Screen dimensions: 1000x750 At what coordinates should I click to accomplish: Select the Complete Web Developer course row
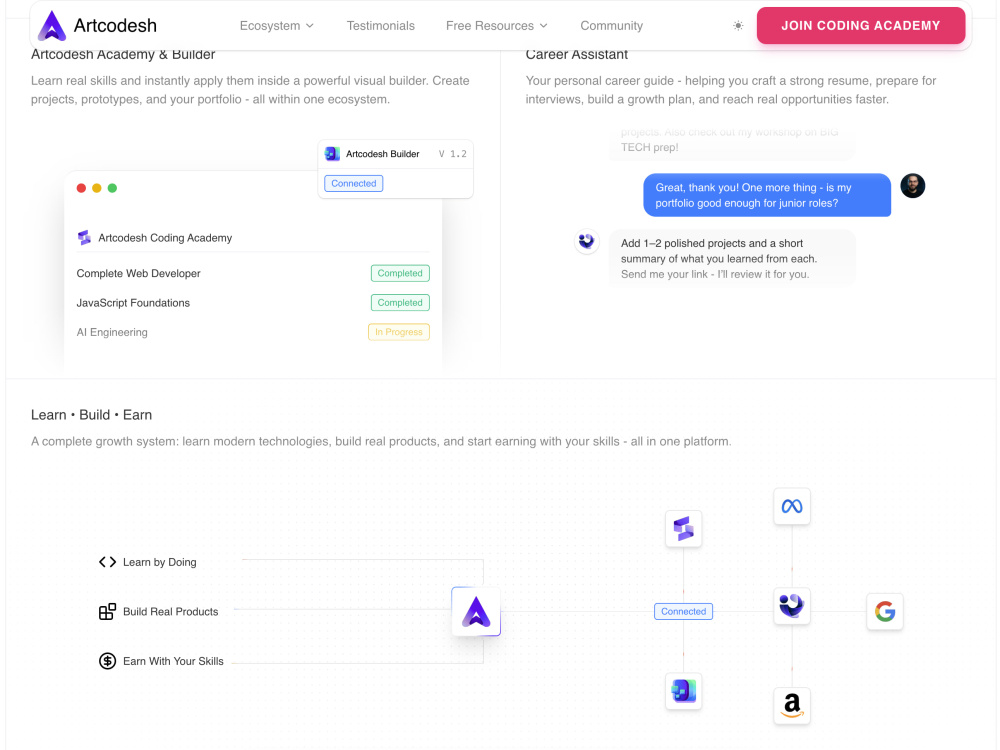pos(253,273)
